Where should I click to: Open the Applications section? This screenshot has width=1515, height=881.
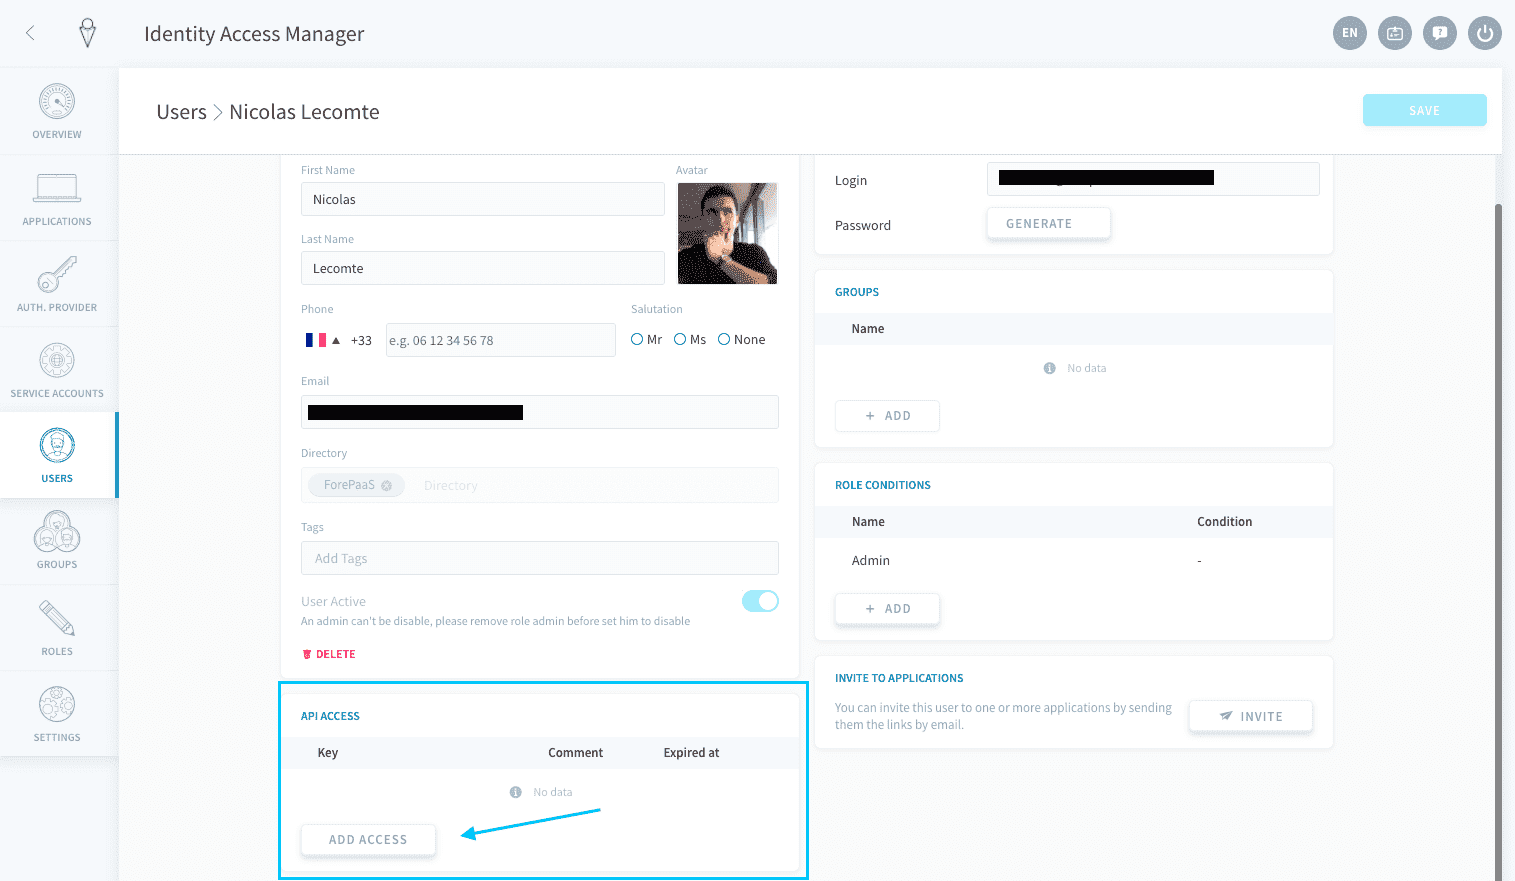(x=57, y=198)
